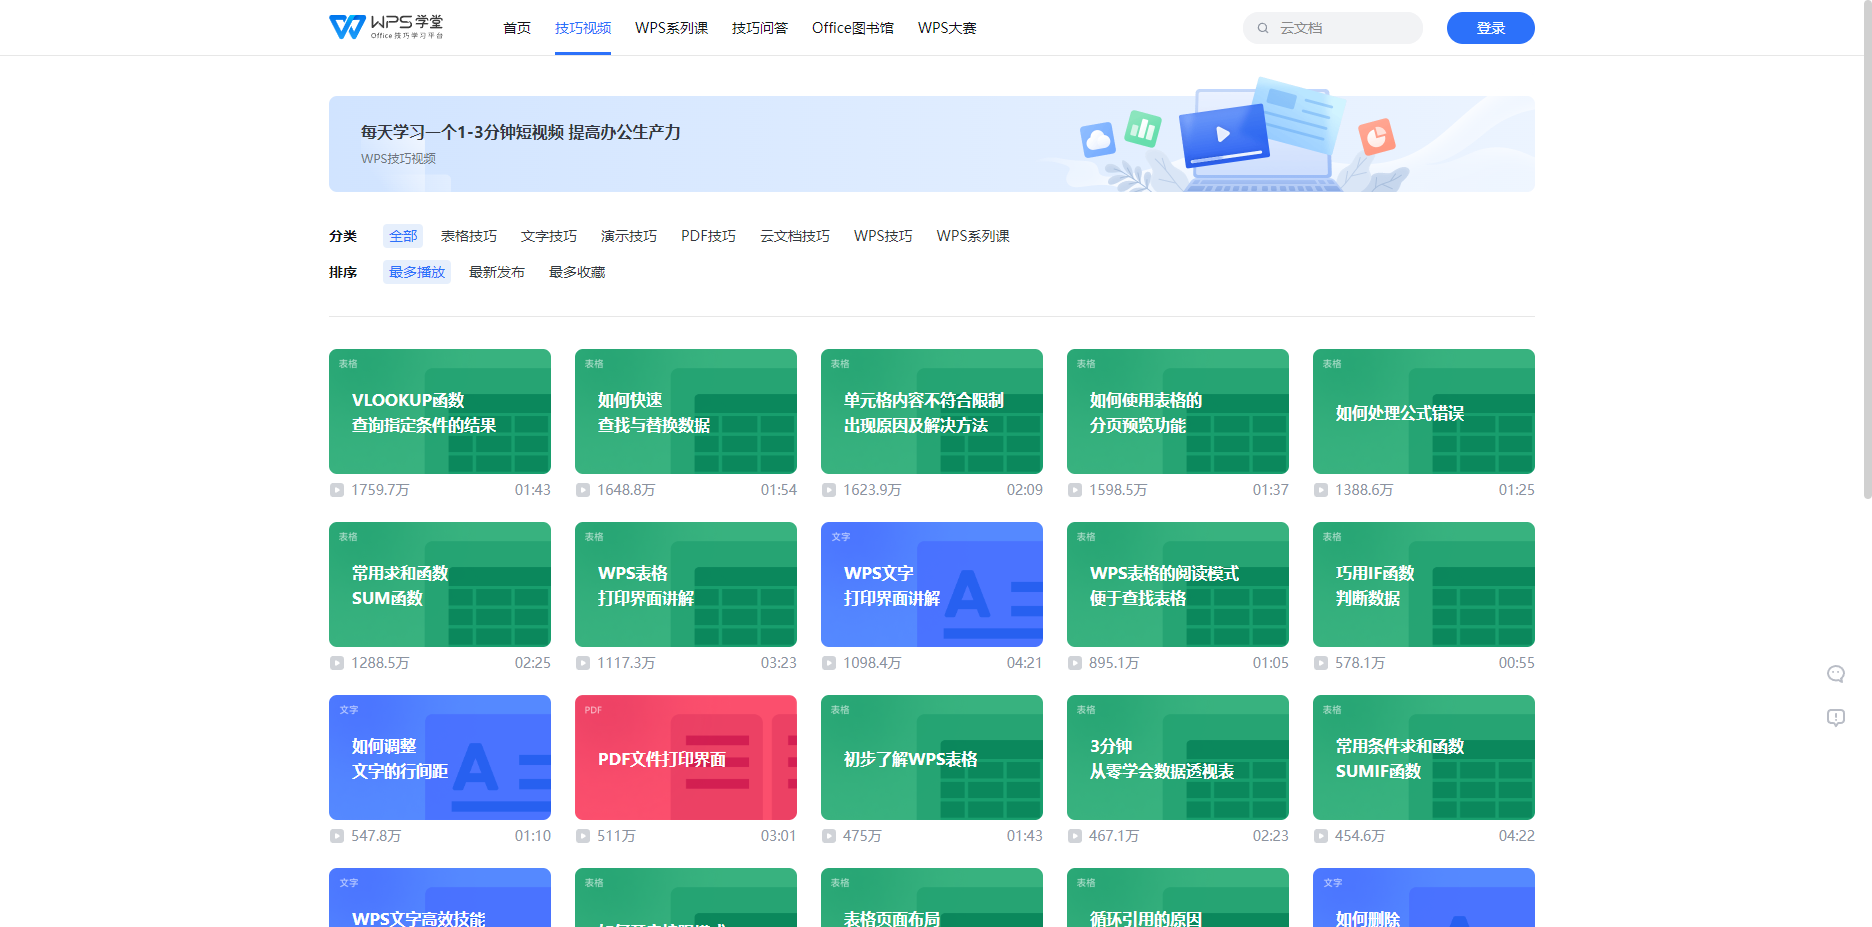Click play icon beside 1648.8万

pos(583,490)
